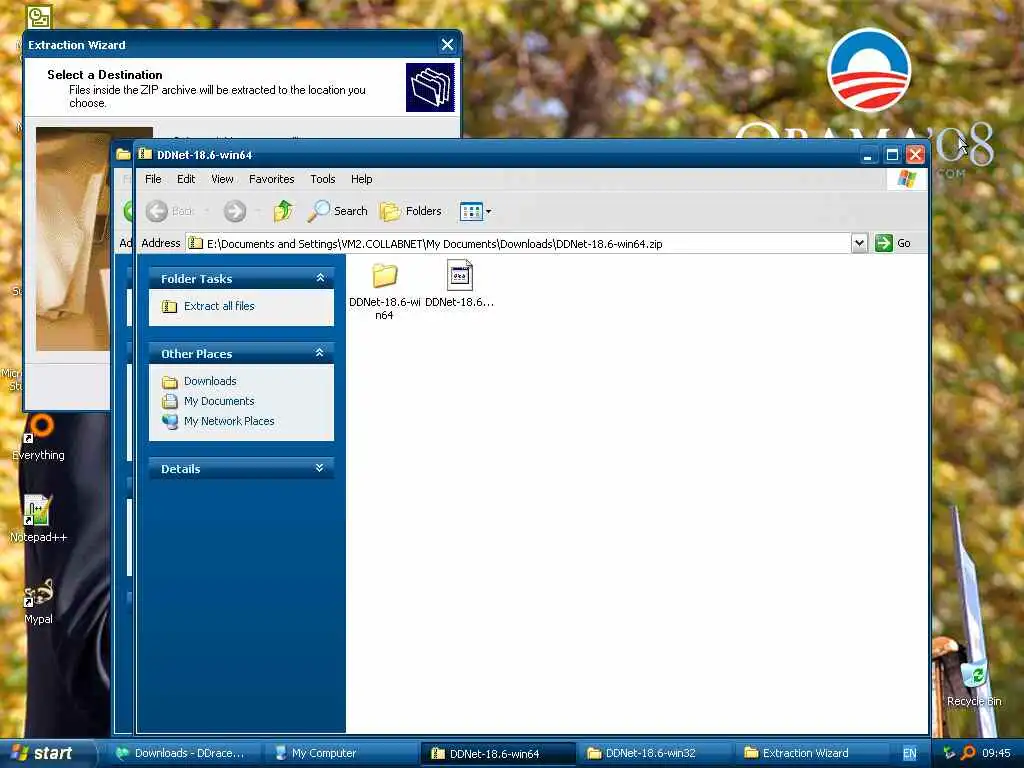Close the Extraction Wizard dialog
Viewport: 1024px width, 768px height.
447,44
